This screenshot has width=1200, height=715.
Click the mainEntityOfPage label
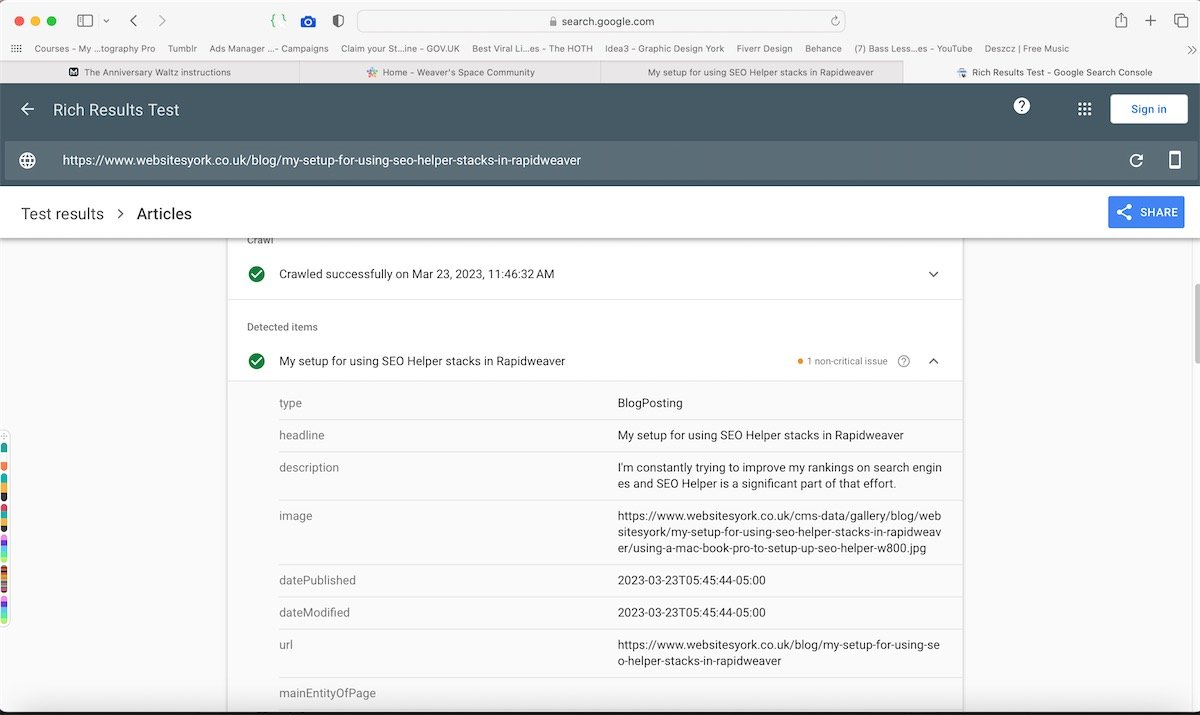327,693
